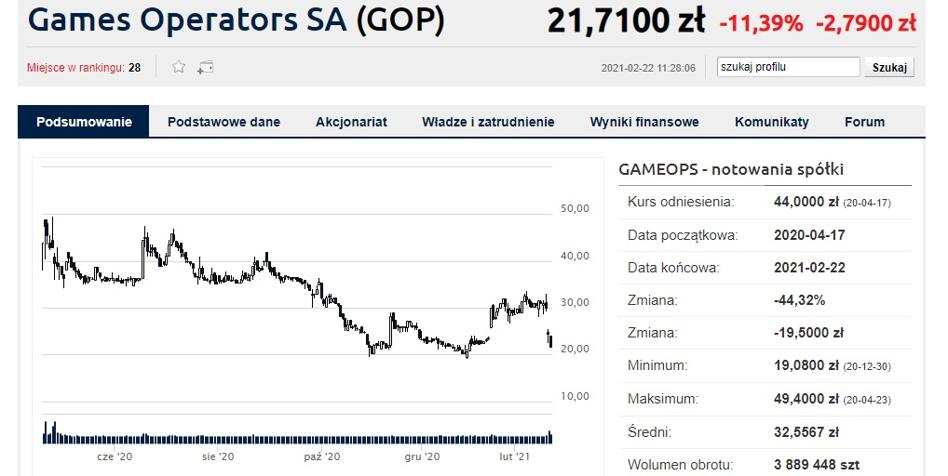Select the Wyniki finansowe tab

tap(644, 122)
